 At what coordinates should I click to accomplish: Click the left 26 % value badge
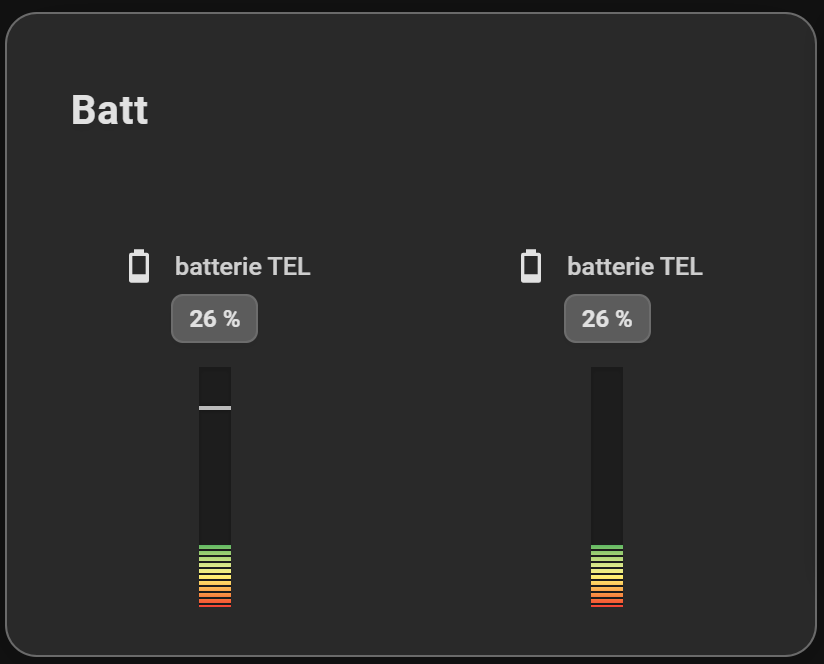click(x=214, y=318)
